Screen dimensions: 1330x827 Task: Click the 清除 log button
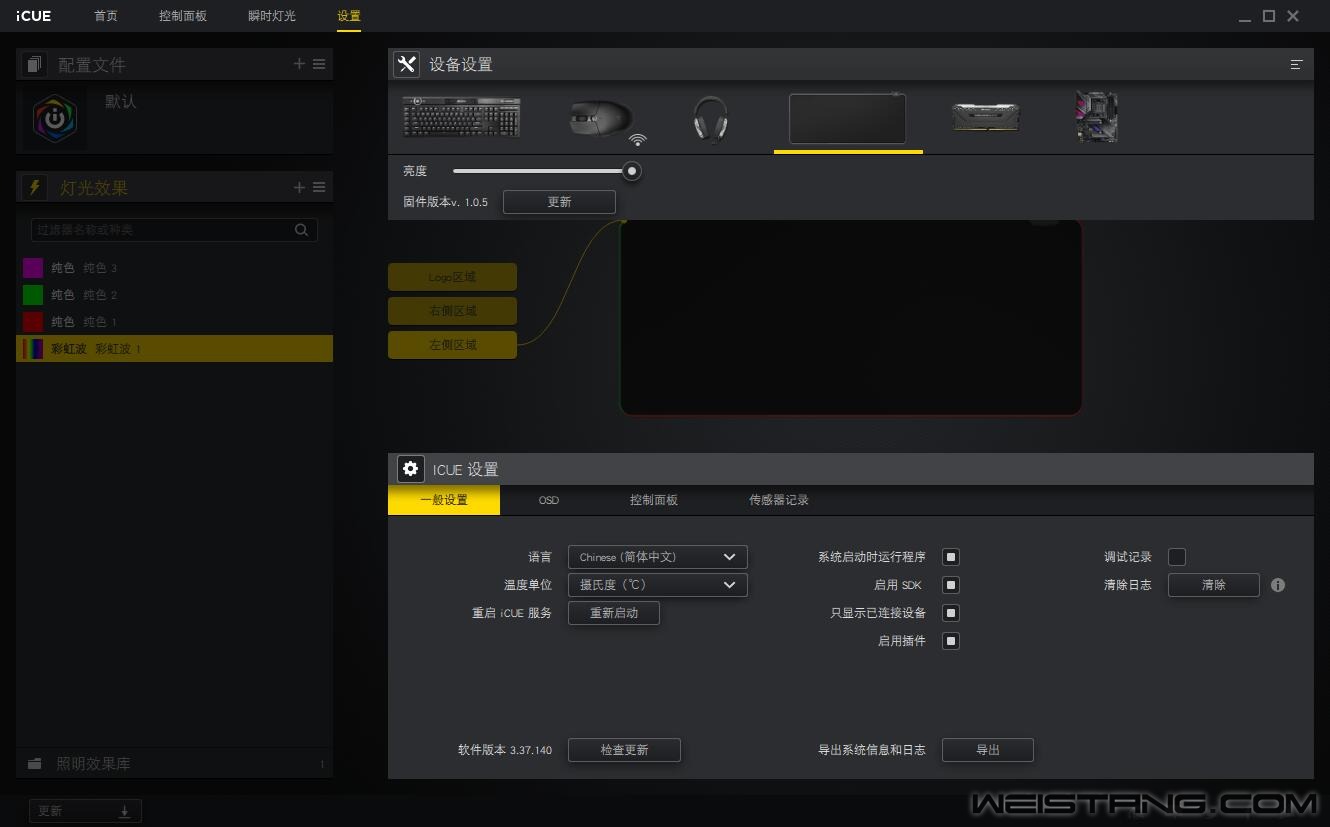coord(1214,585)
